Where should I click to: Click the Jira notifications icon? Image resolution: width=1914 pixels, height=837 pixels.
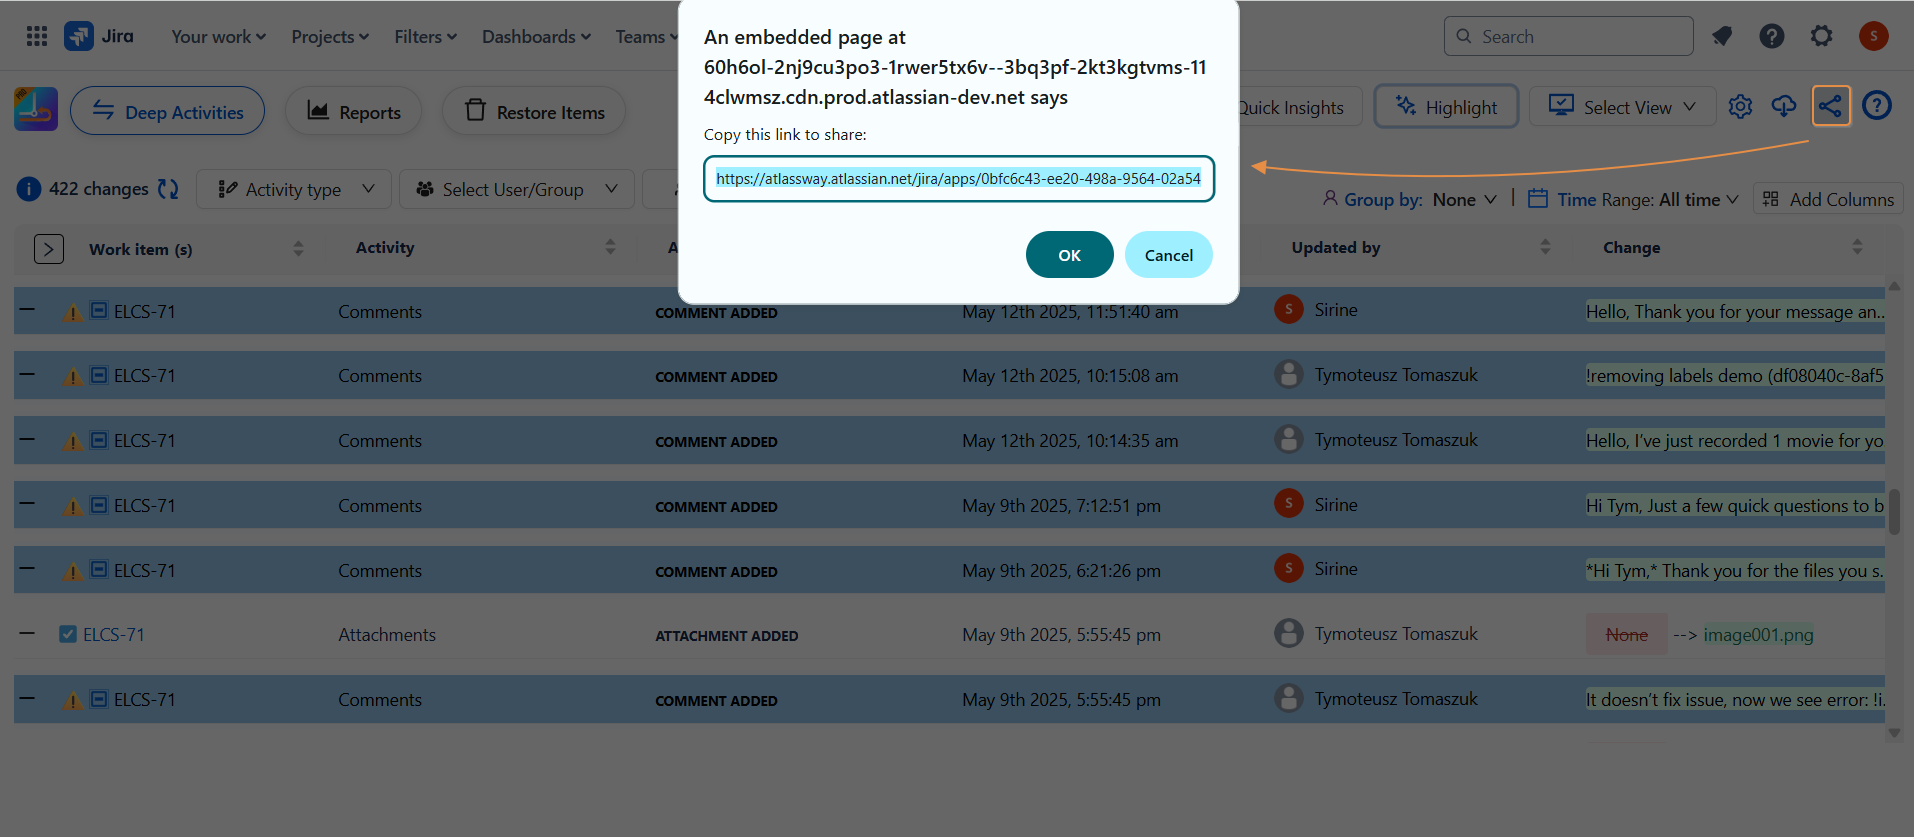point(1722,37)
